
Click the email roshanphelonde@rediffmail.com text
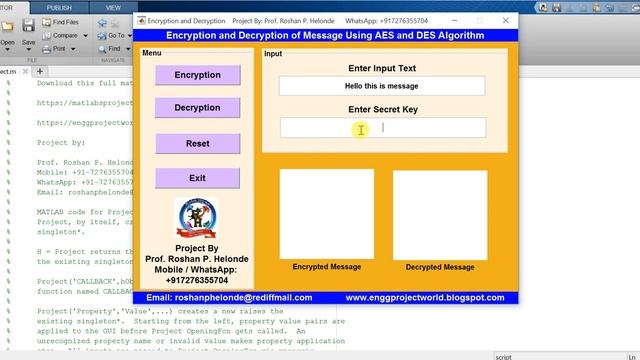(x=229, y=298)
